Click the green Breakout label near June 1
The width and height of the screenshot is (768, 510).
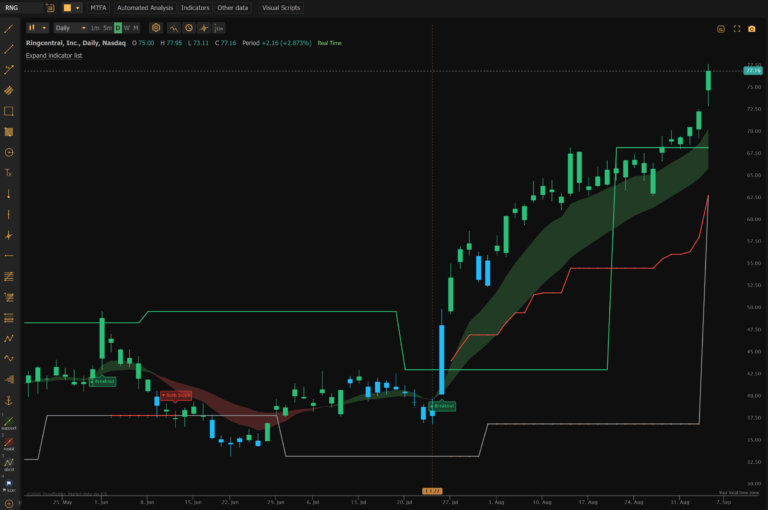[x=103, y=381]
